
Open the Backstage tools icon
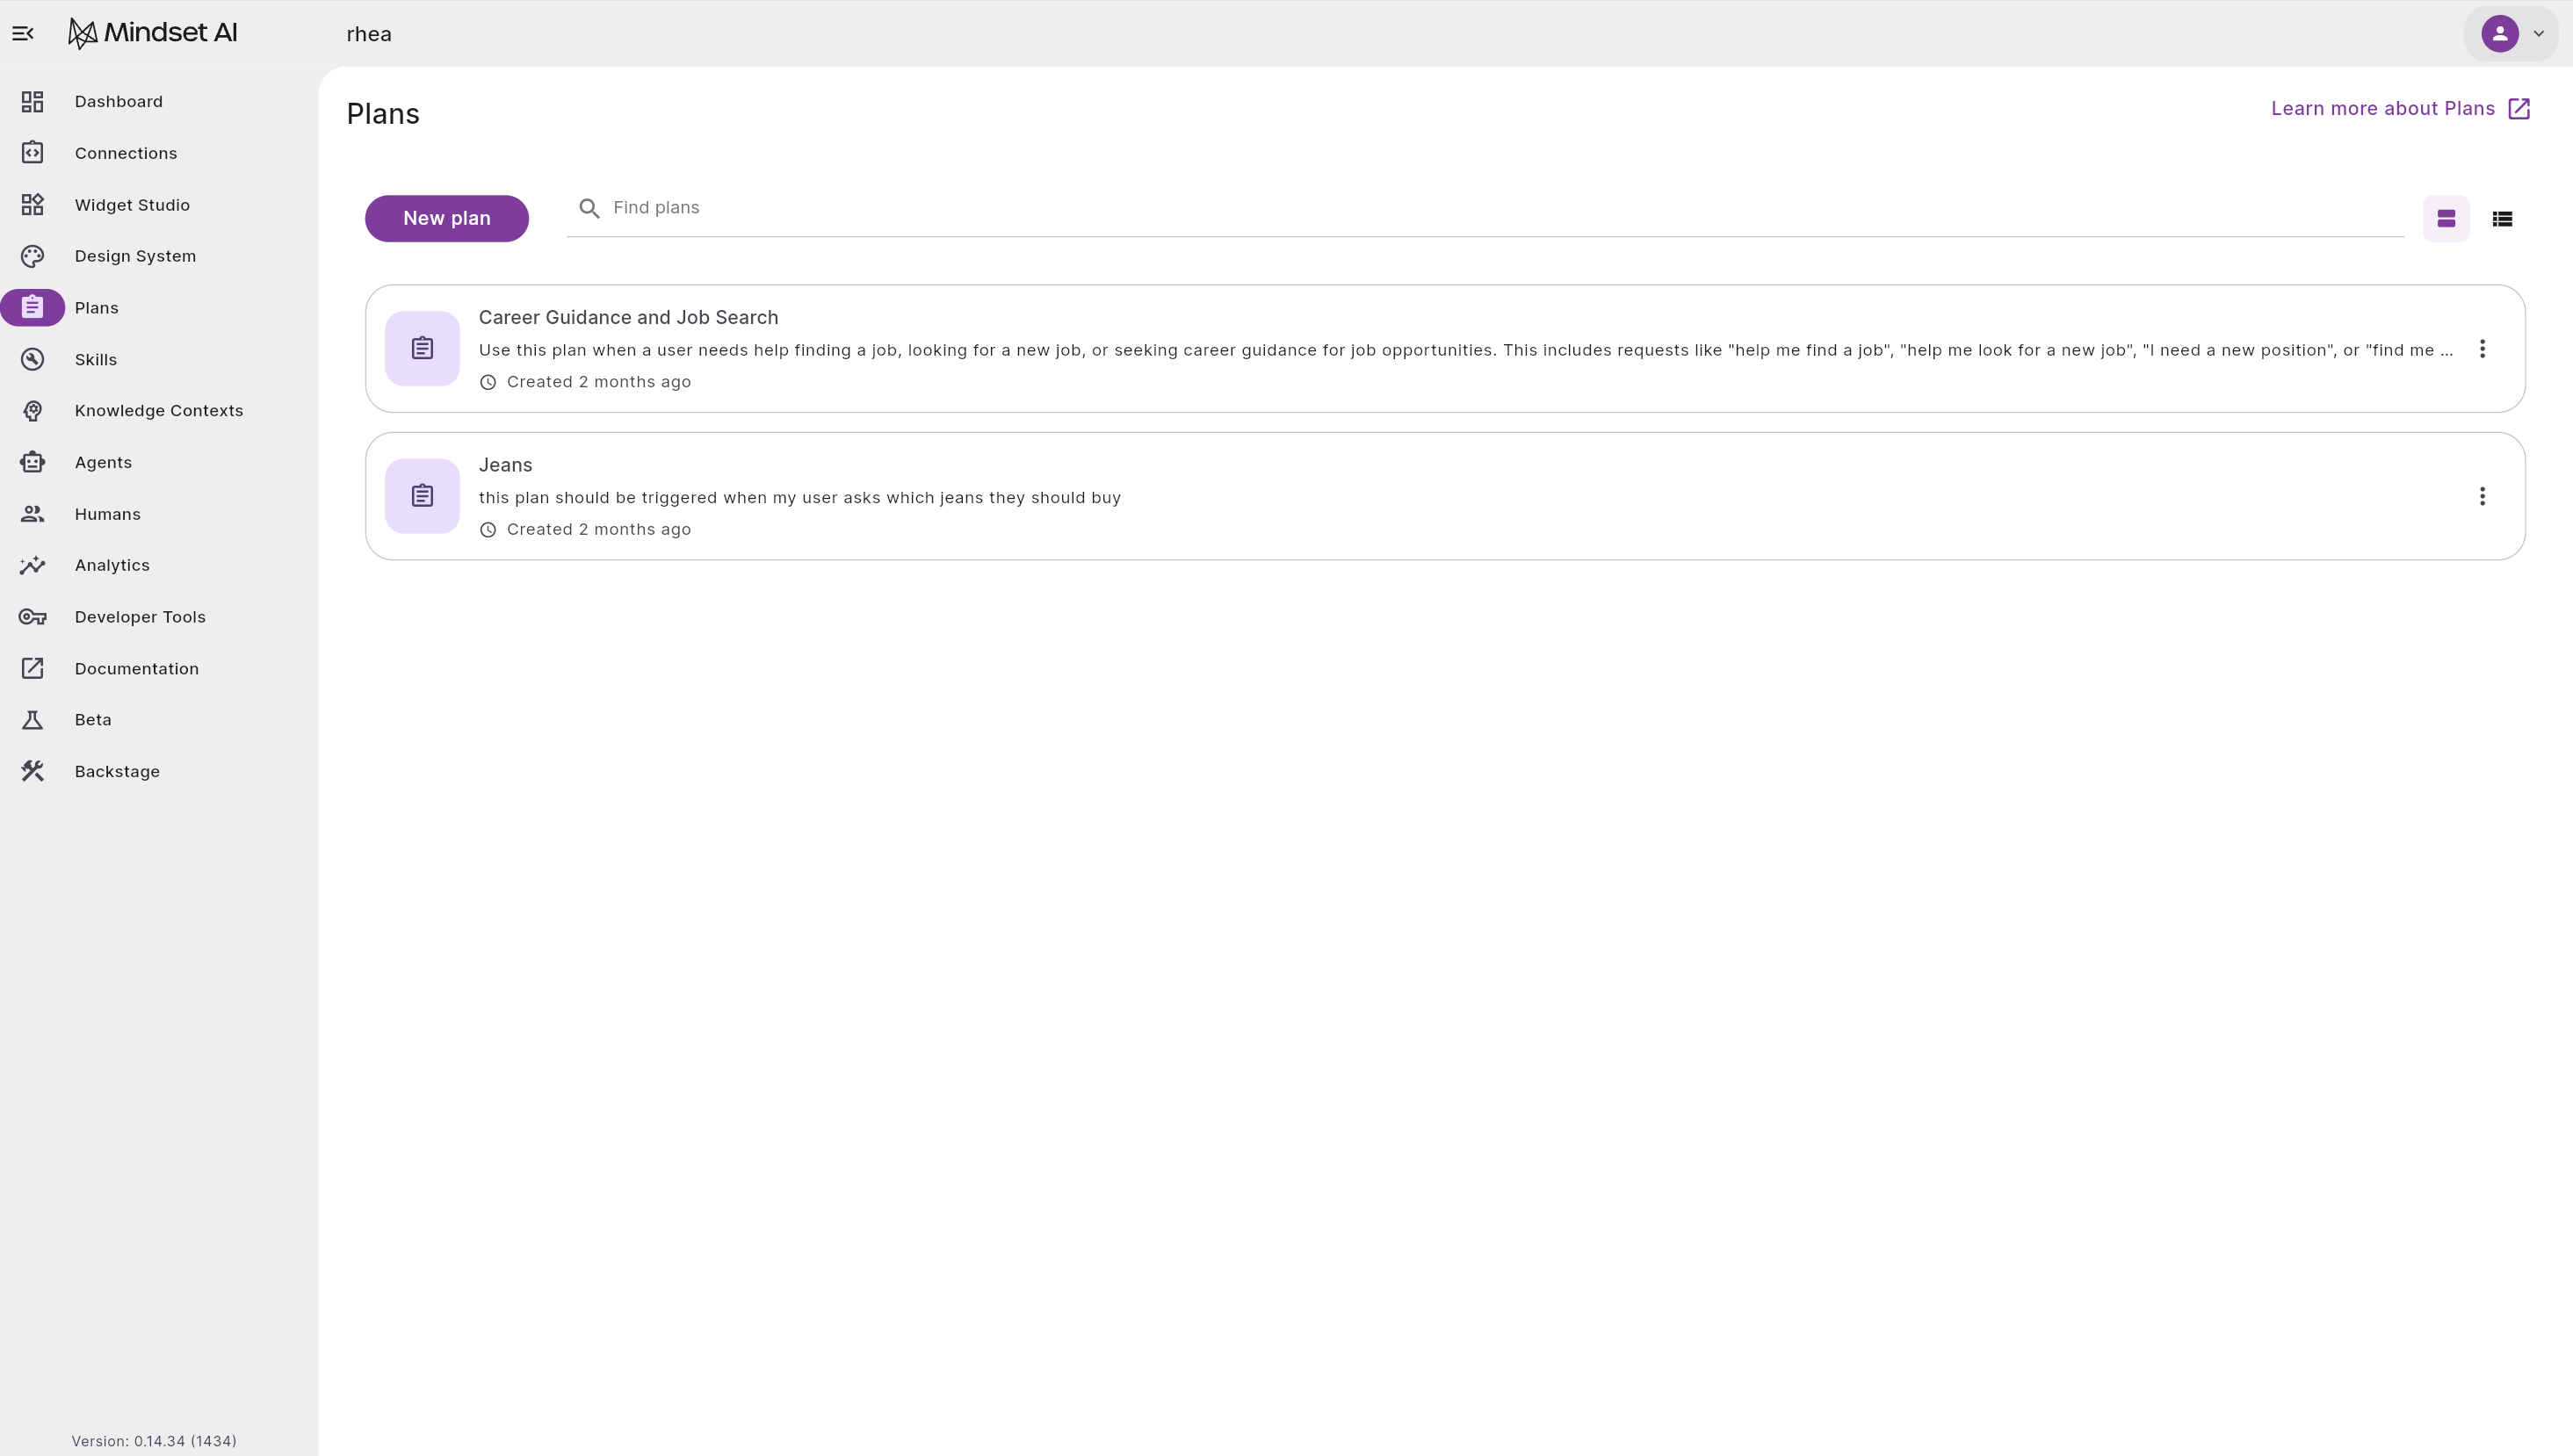coord(33,771)
